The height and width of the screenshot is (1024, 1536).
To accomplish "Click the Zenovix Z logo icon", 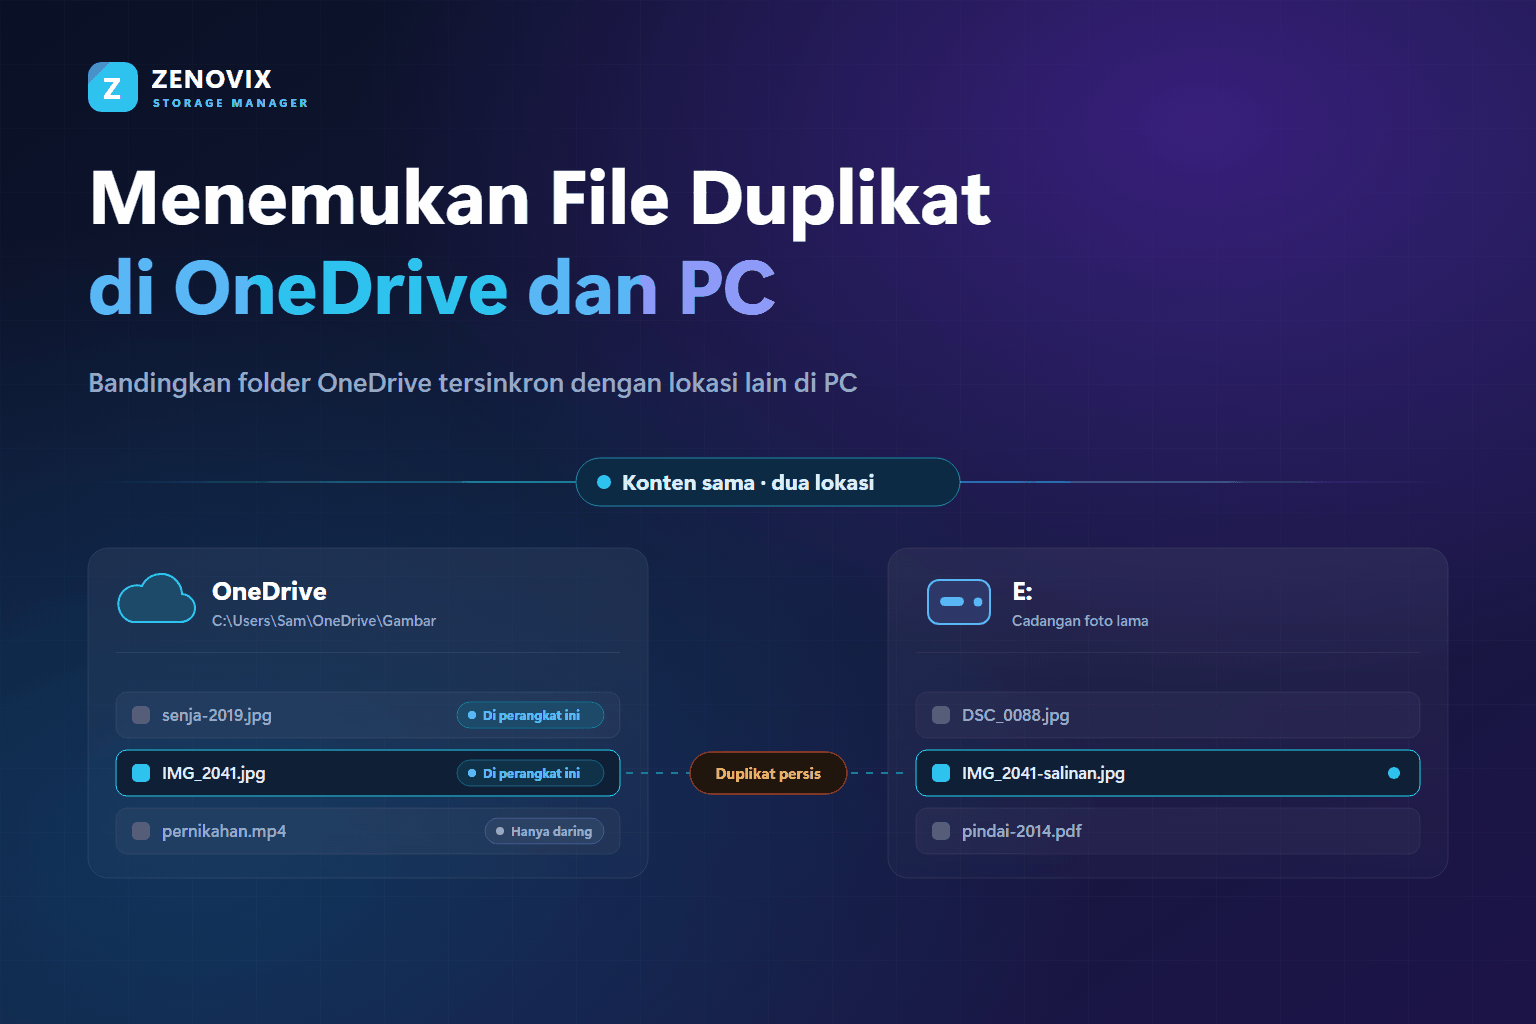I will 113,87.
